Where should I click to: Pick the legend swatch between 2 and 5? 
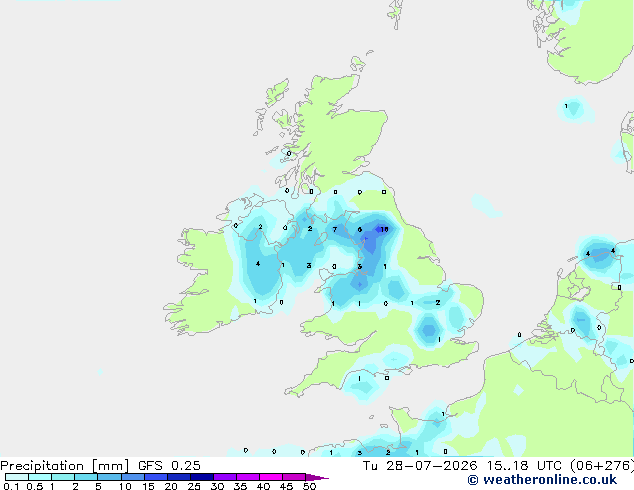coord(87,477)
